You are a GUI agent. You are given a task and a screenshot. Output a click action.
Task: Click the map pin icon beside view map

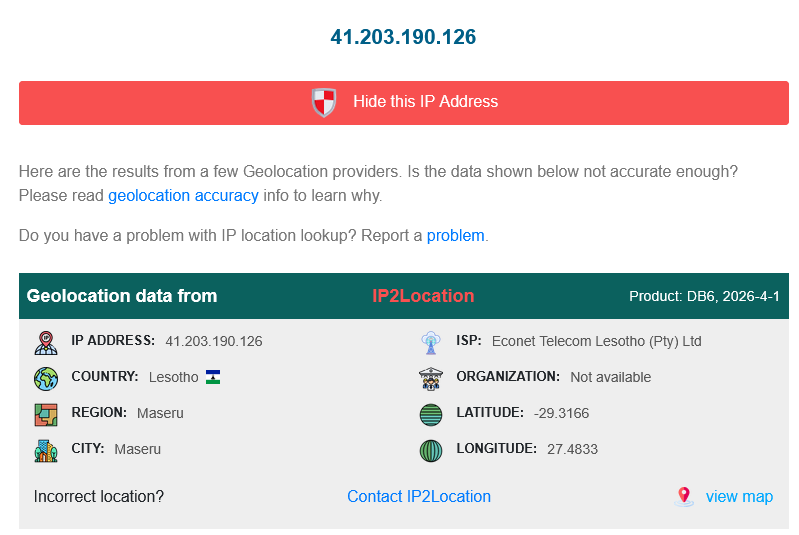click(x=684, y=496)
